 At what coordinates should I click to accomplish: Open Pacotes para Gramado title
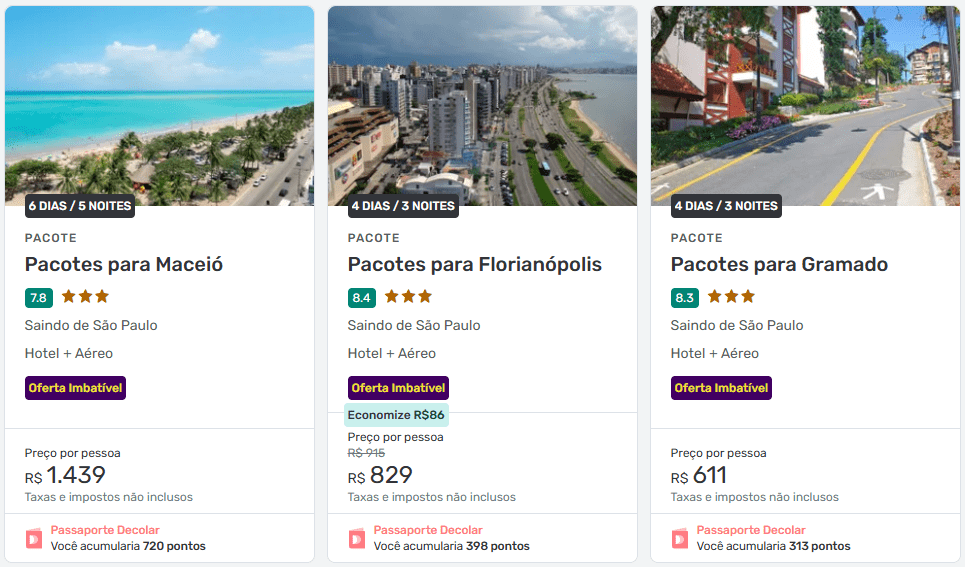[x=779, y=265]
